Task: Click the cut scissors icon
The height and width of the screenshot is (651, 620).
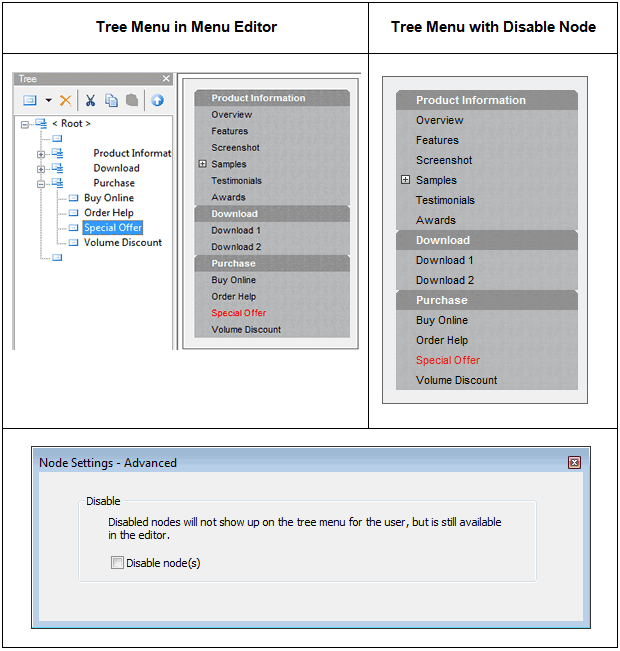Action: (90, 100)
